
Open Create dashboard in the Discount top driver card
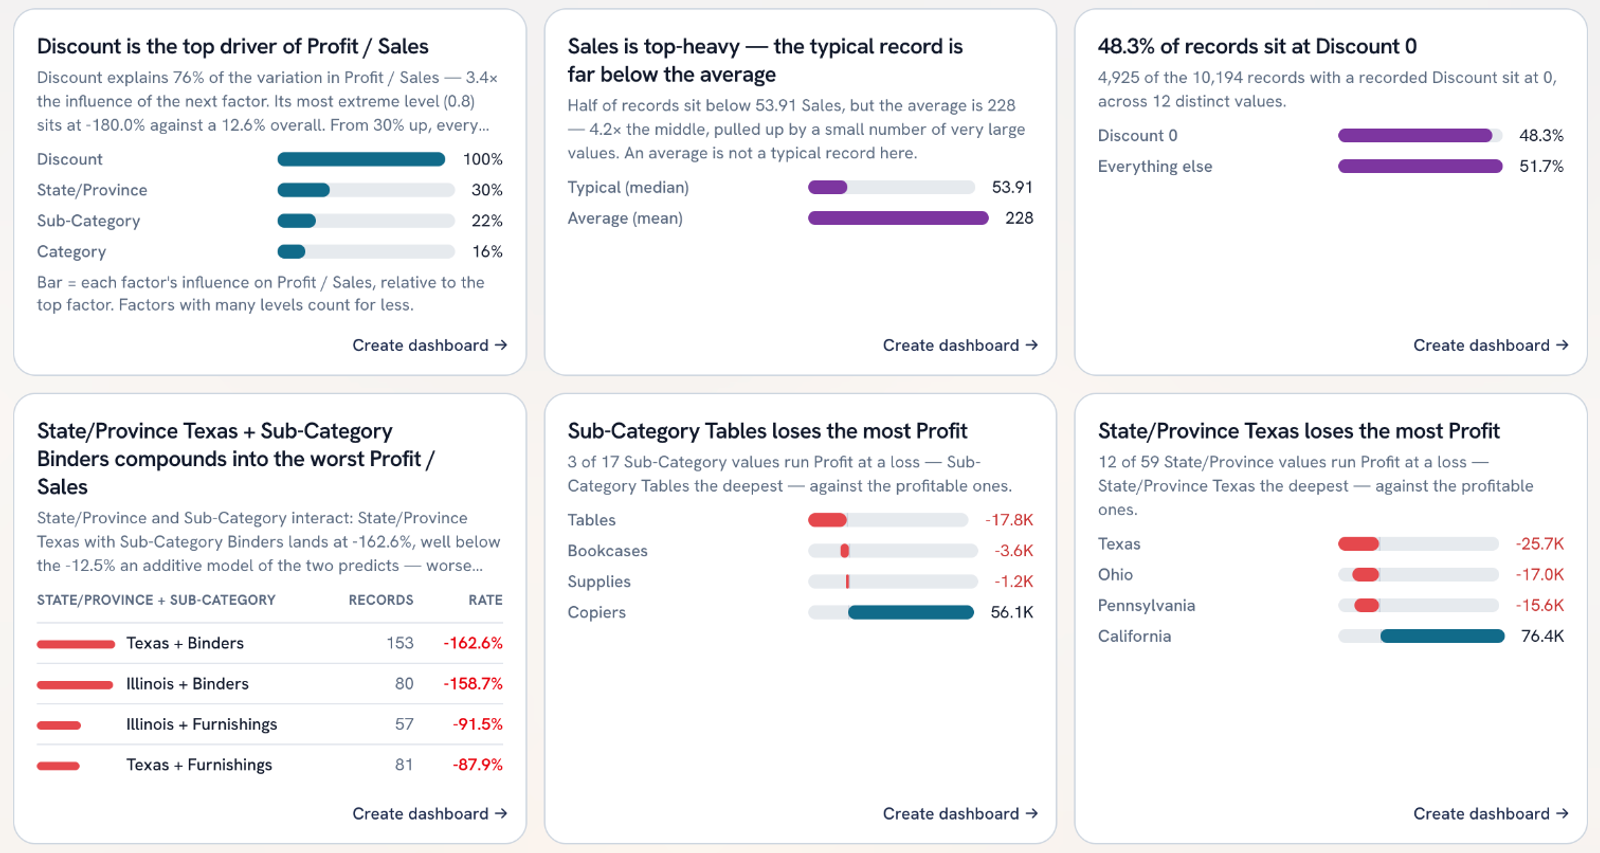click(429, 345)
